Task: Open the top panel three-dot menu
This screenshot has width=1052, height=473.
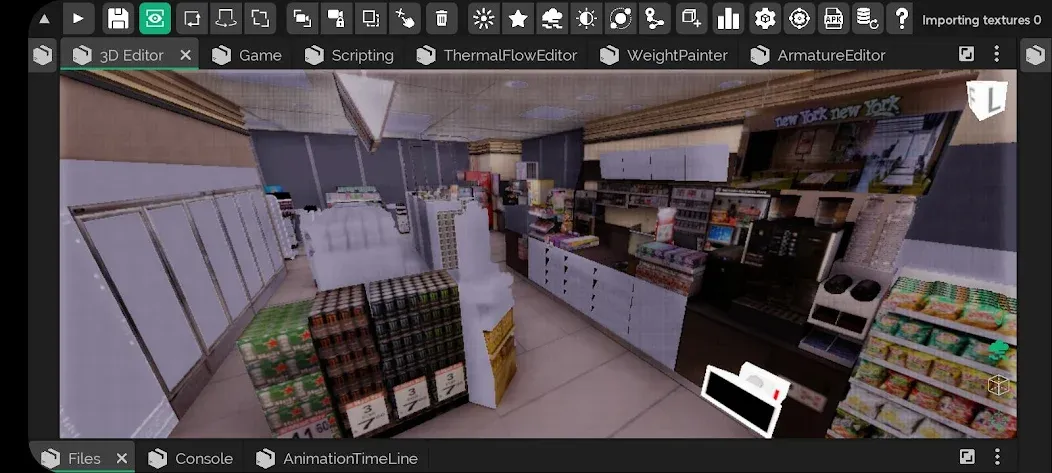Action: [x=998, y=55]
